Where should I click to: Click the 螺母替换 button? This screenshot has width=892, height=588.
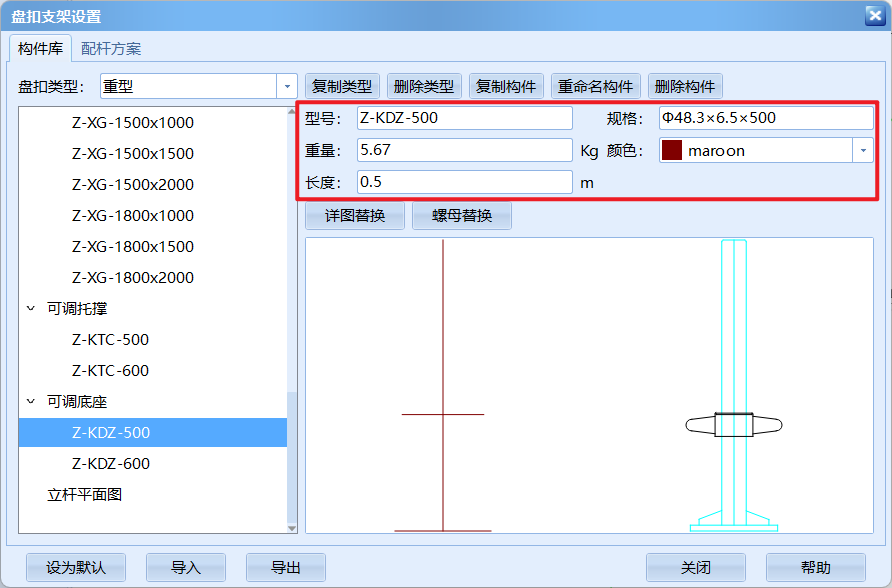click(461, 216)
